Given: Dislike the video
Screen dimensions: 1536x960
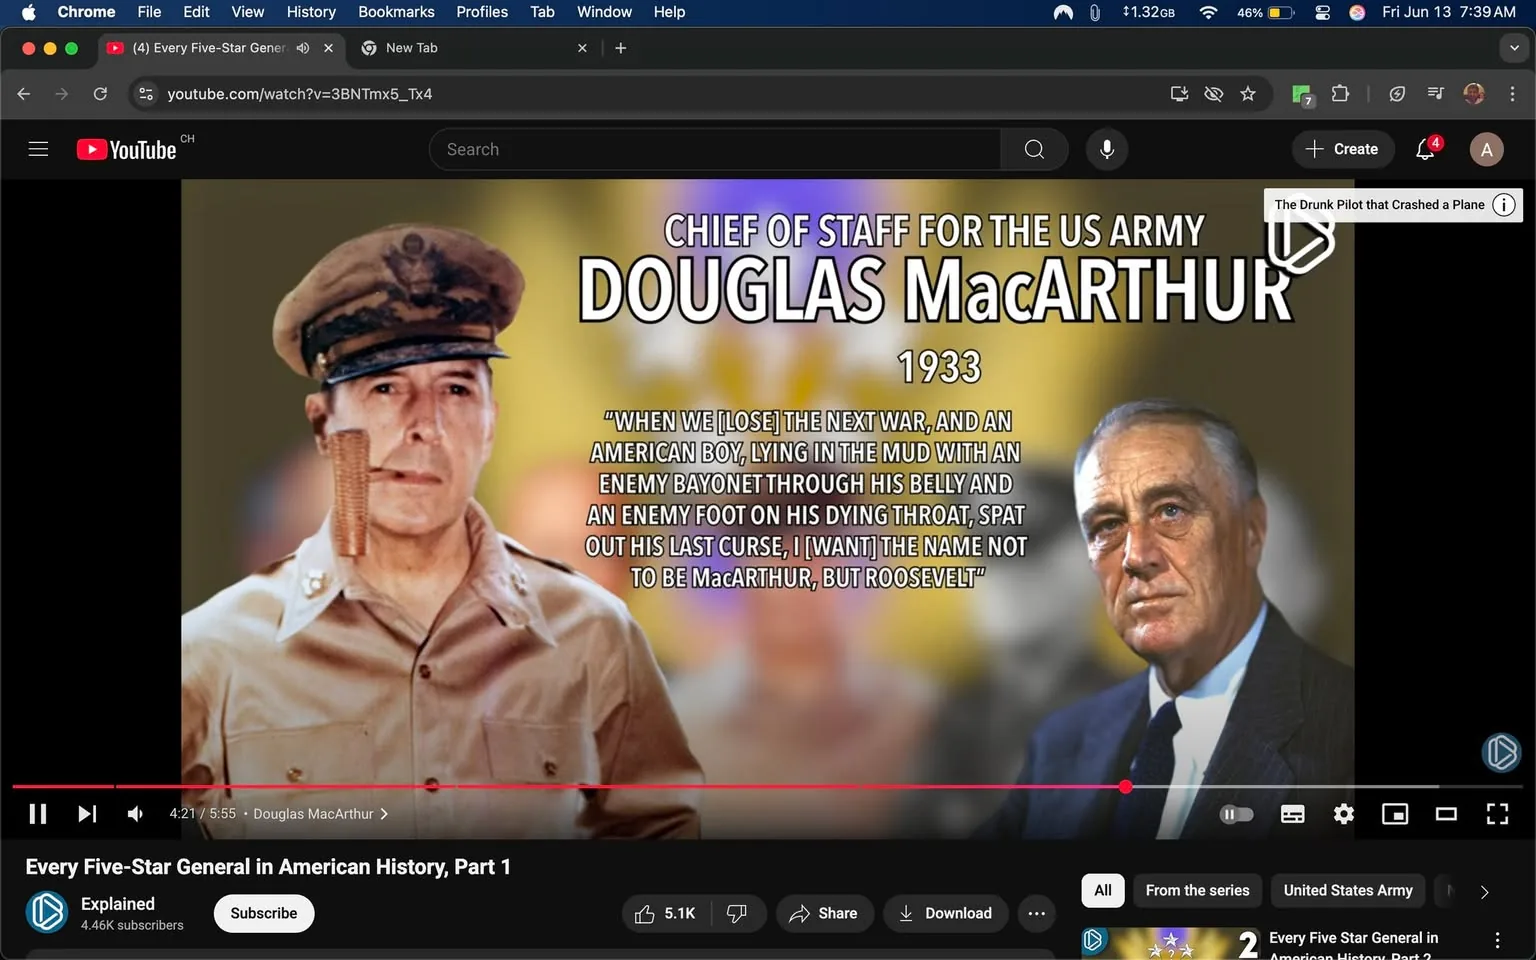Looking at the screenshot, I should (x=737, y=913).
